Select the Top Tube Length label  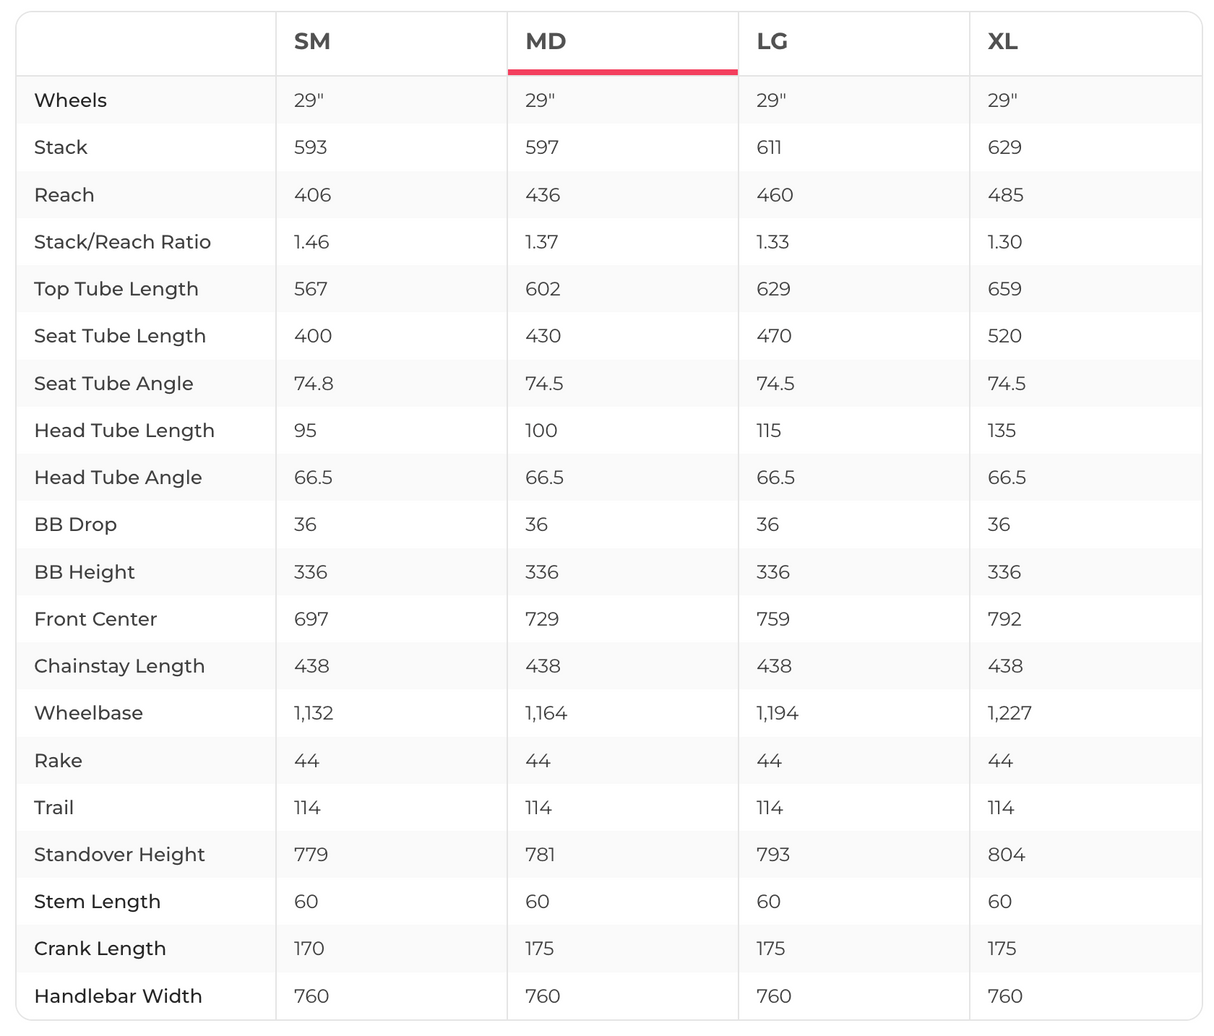tap(116, 289)
